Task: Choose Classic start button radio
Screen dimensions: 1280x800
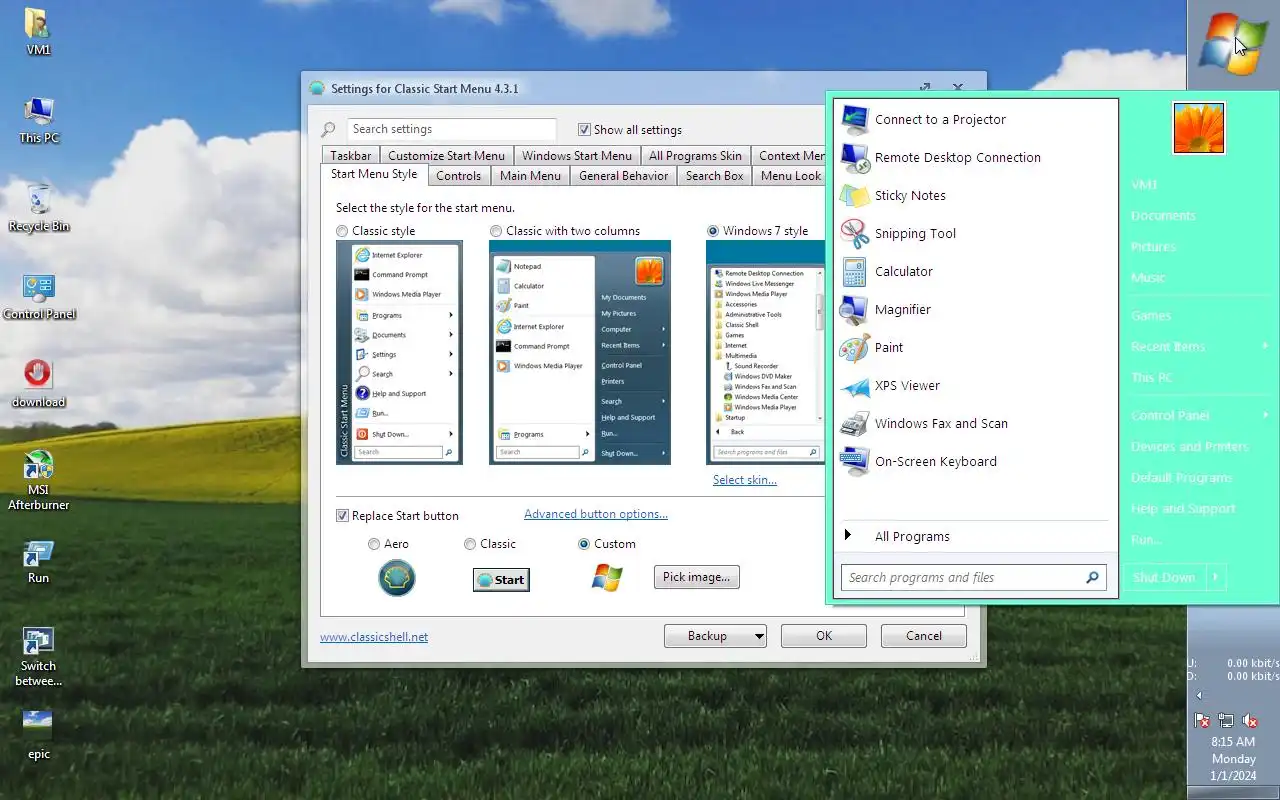Action: [470, 544]
